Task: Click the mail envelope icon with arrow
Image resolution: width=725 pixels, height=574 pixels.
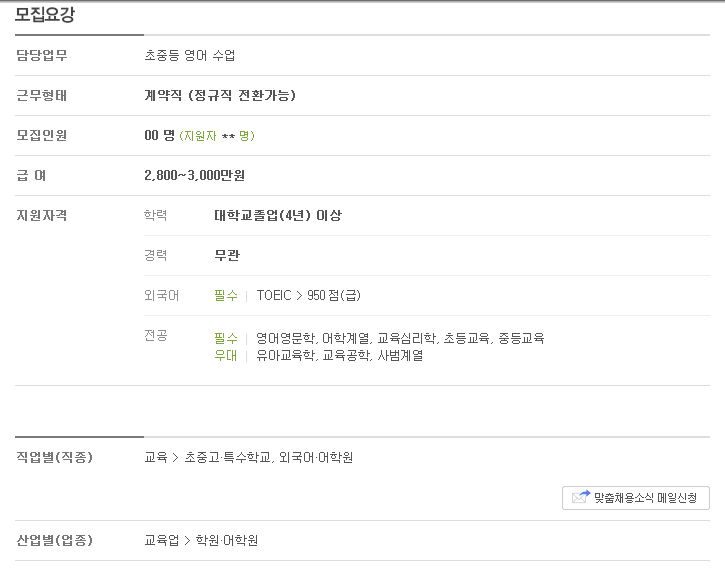Action: click(x=581, y=497)
